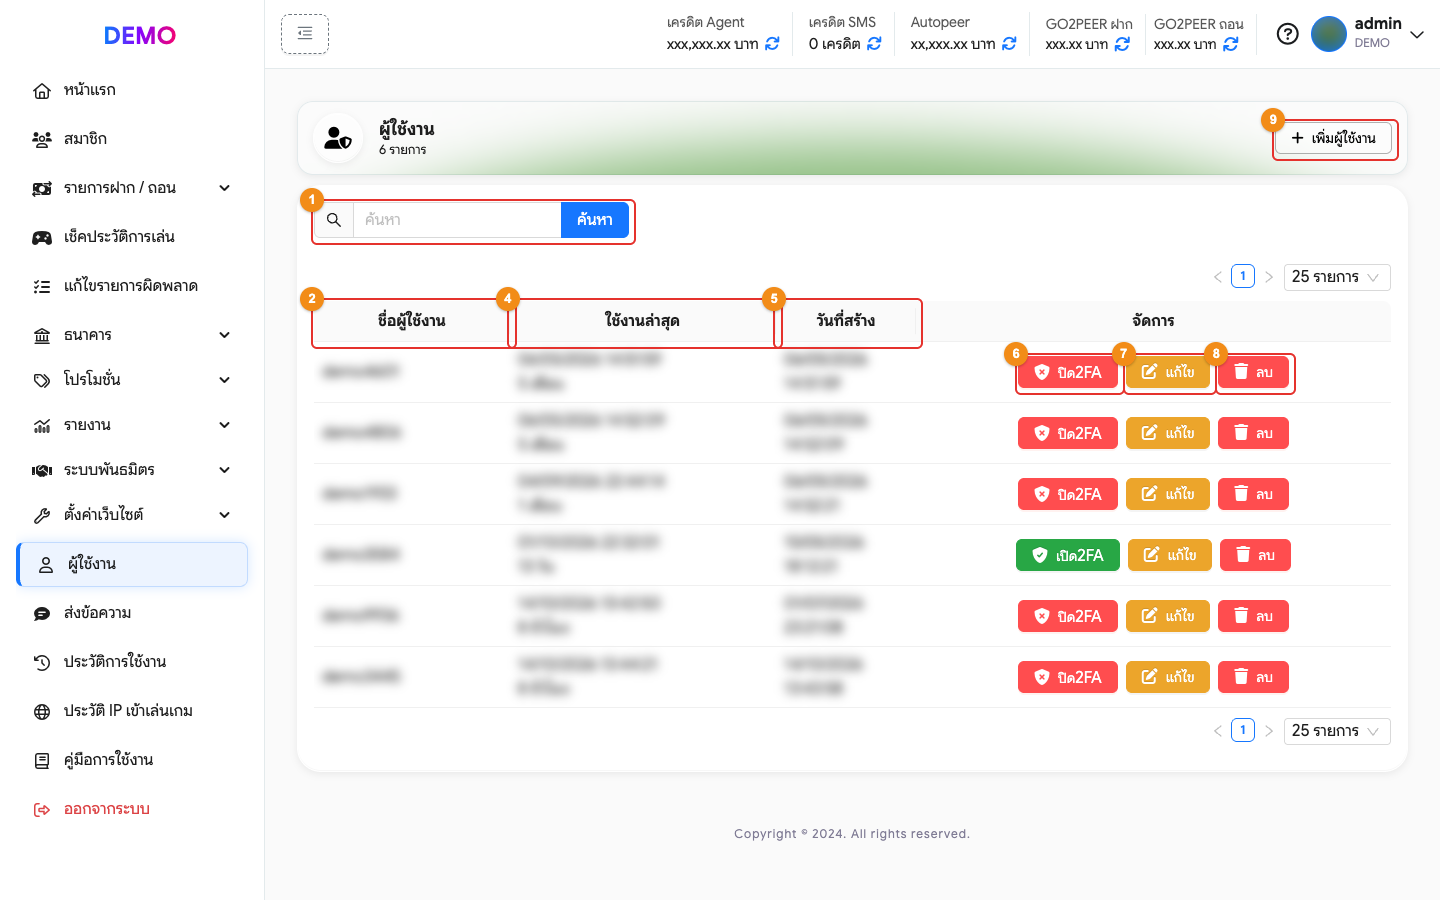Screen dimensions: 1440x900
Task: Refresh the Autopeer balance
Action: click(x=1009, y=44)
